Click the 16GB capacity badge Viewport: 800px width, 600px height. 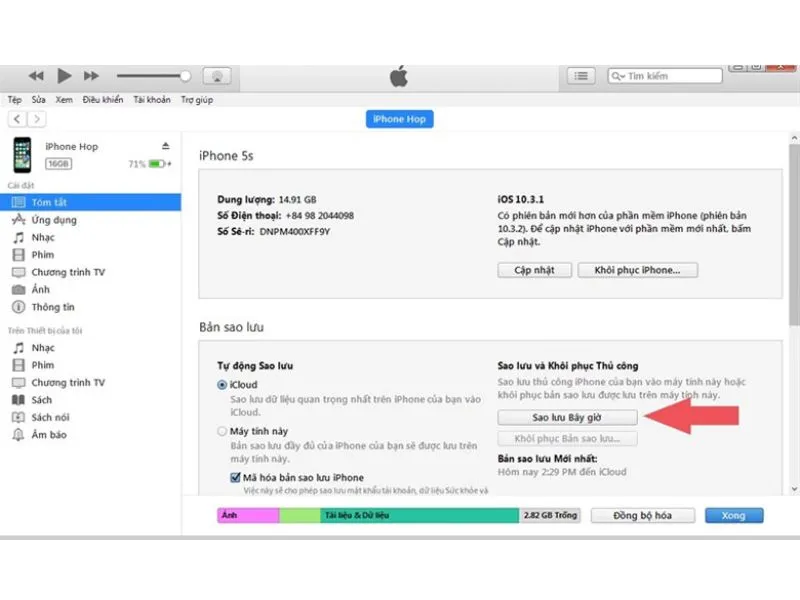(x=58, y=164)
